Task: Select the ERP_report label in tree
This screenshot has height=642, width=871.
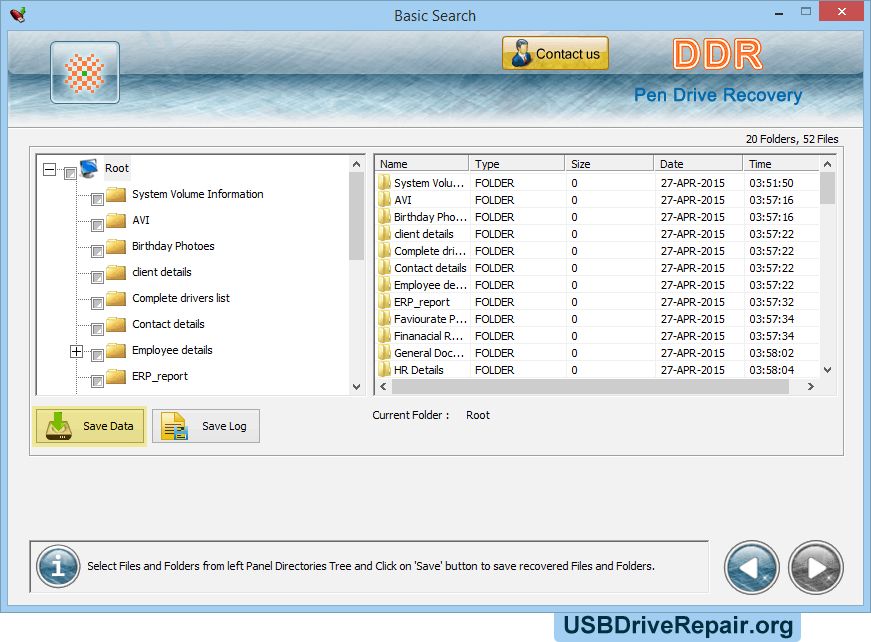Action: tap(160, 377)
